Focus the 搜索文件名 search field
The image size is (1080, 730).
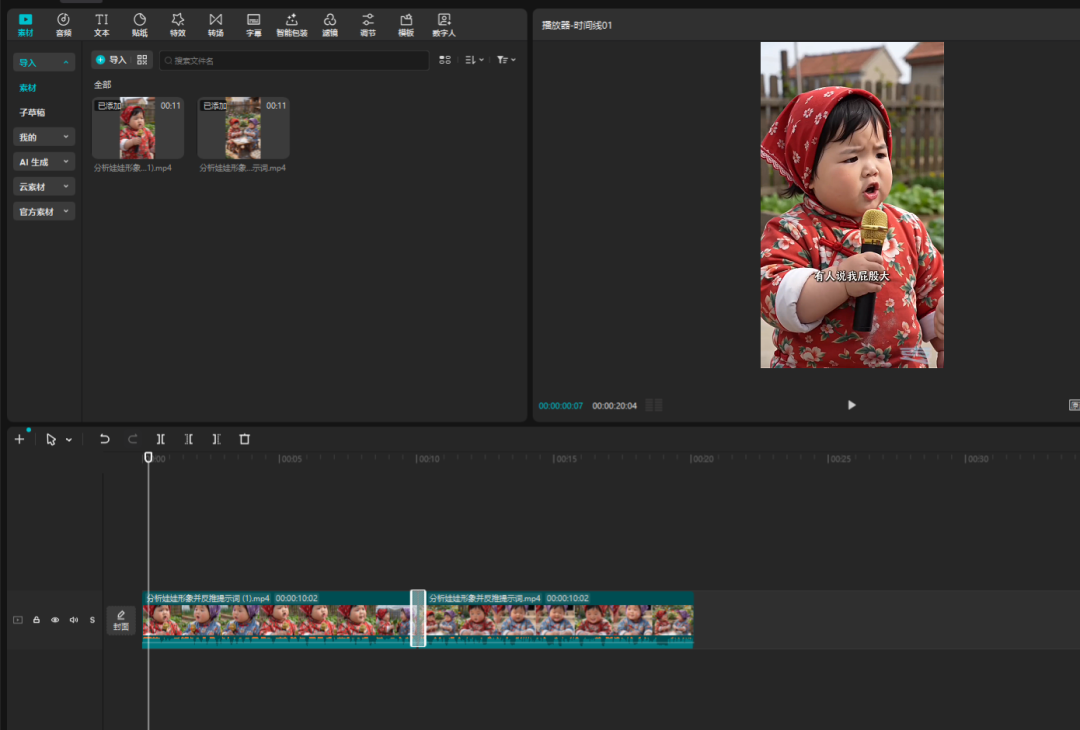294,61
